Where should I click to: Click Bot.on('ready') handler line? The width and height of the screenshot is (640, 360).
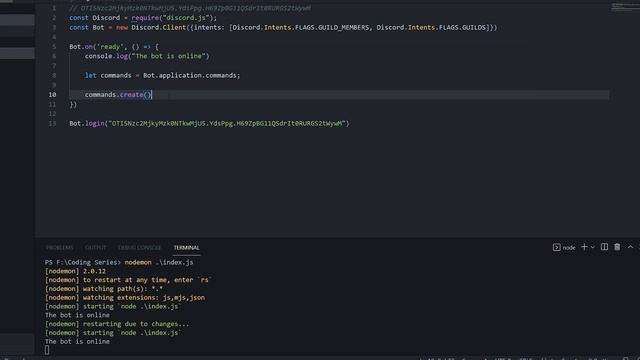pos(114,47)
